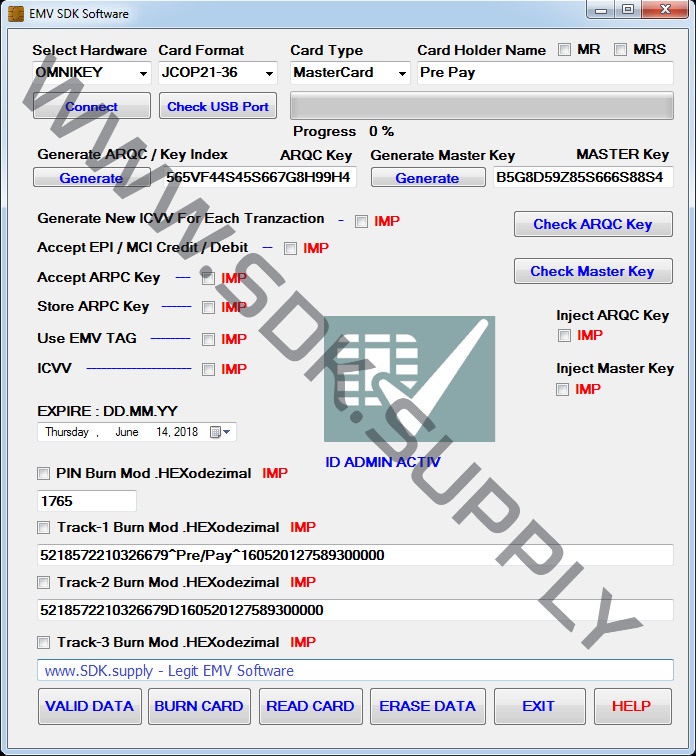The image size is (696, 756).
Task: Click the ERASE DATA button
Action: pyautogui.click(x=428, y=706)
